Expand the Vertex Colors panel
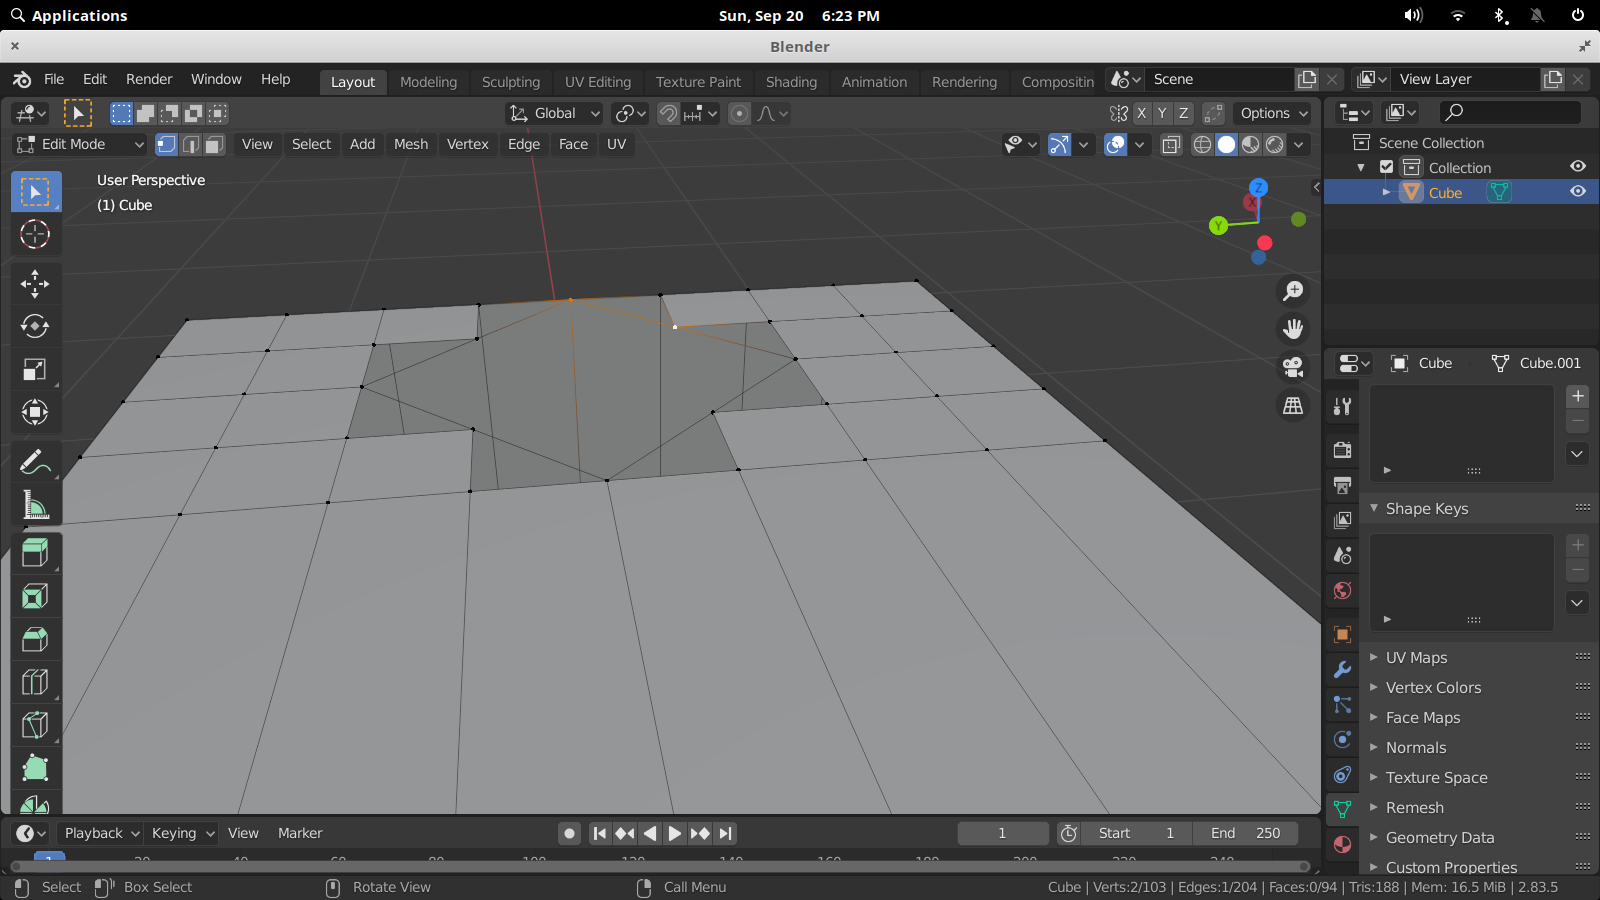Viewport: 1600px width, 900px height. (x=1374, y=687)
